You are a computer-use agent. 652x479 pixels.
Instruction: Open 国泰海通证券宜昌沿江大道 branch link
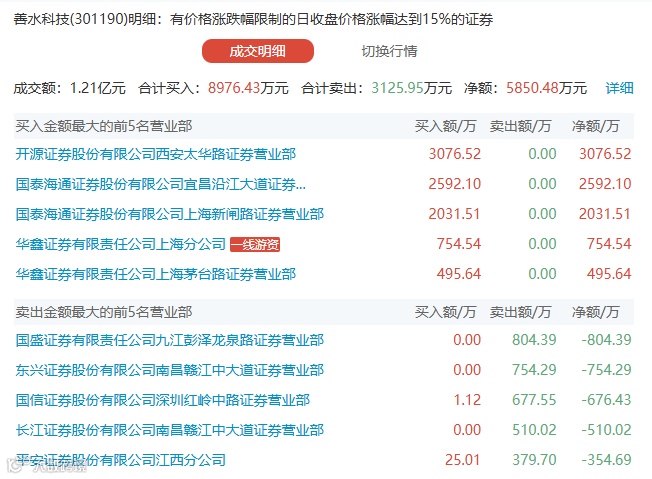161,184
